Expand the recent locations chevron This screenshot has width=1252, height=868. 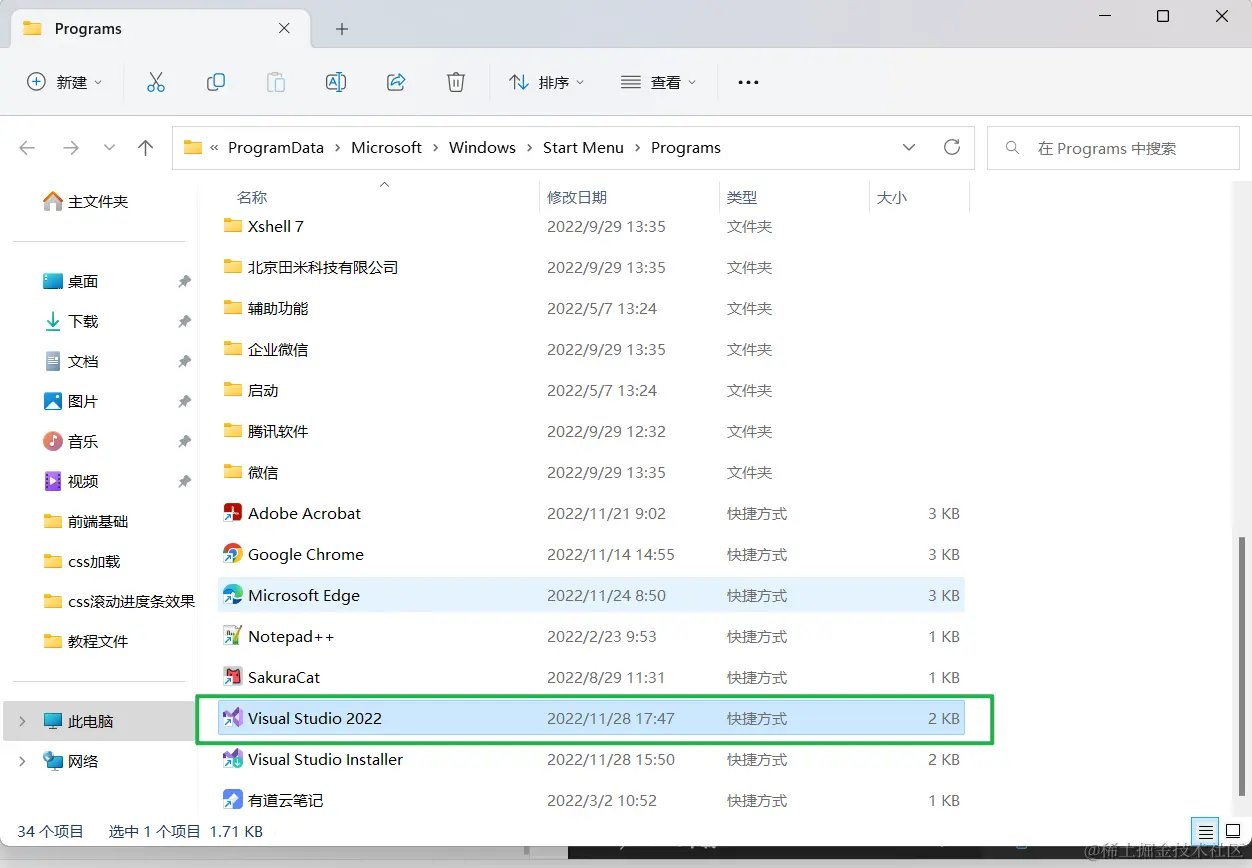point(109,148)
